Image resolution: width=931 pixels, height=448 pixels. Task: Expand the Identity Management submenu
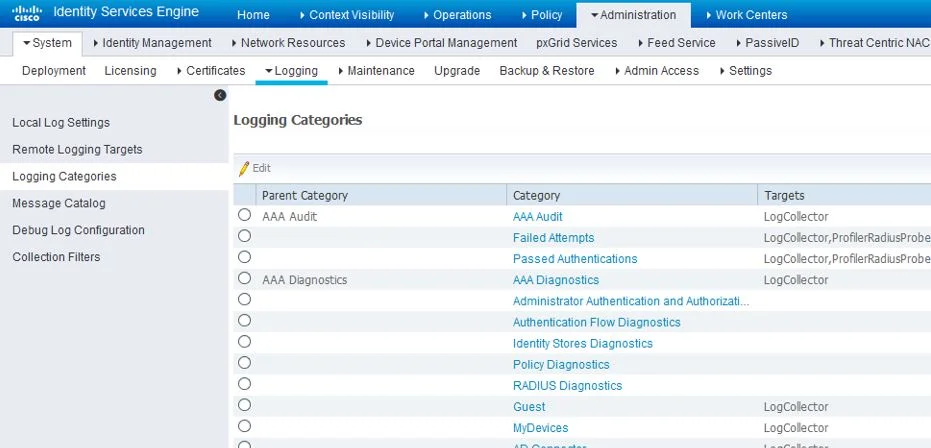(153, 43)
